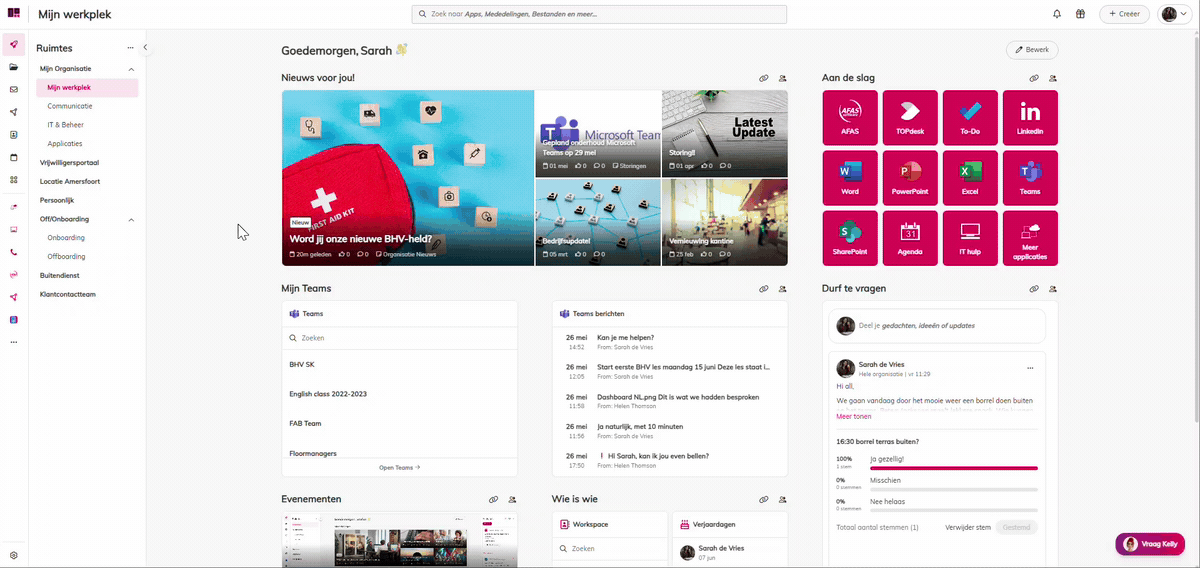
Task: Click the global search field
Action: [599, 14]
